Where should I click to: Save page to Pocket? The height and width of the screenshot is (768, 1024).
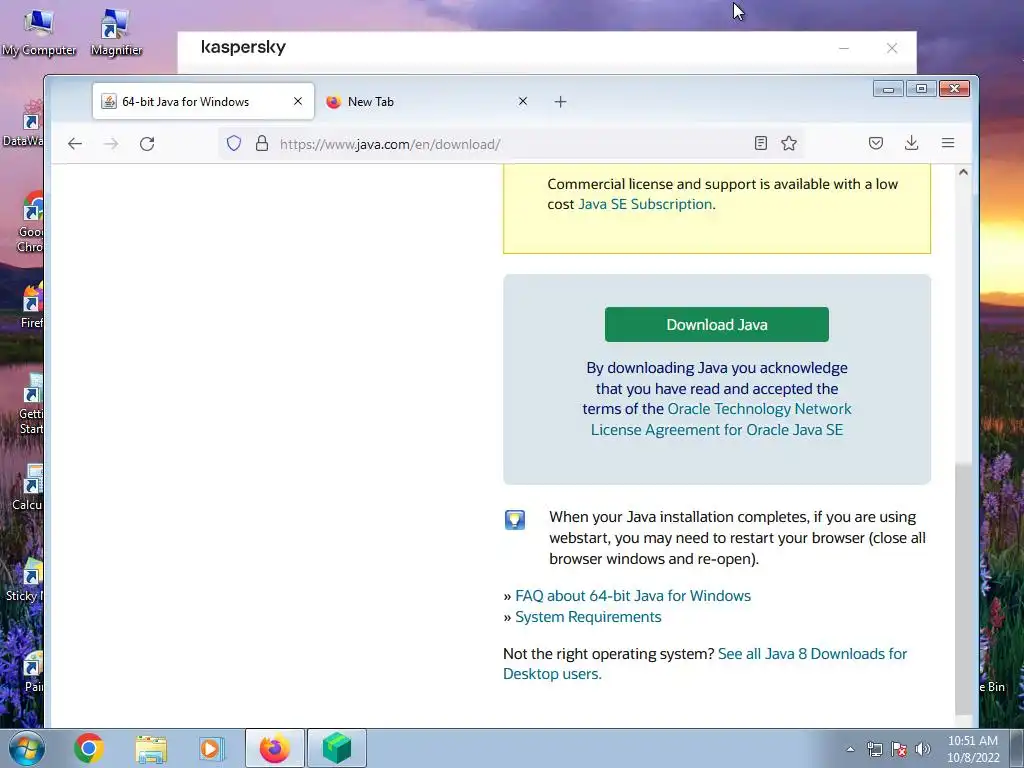coord(876,143)
